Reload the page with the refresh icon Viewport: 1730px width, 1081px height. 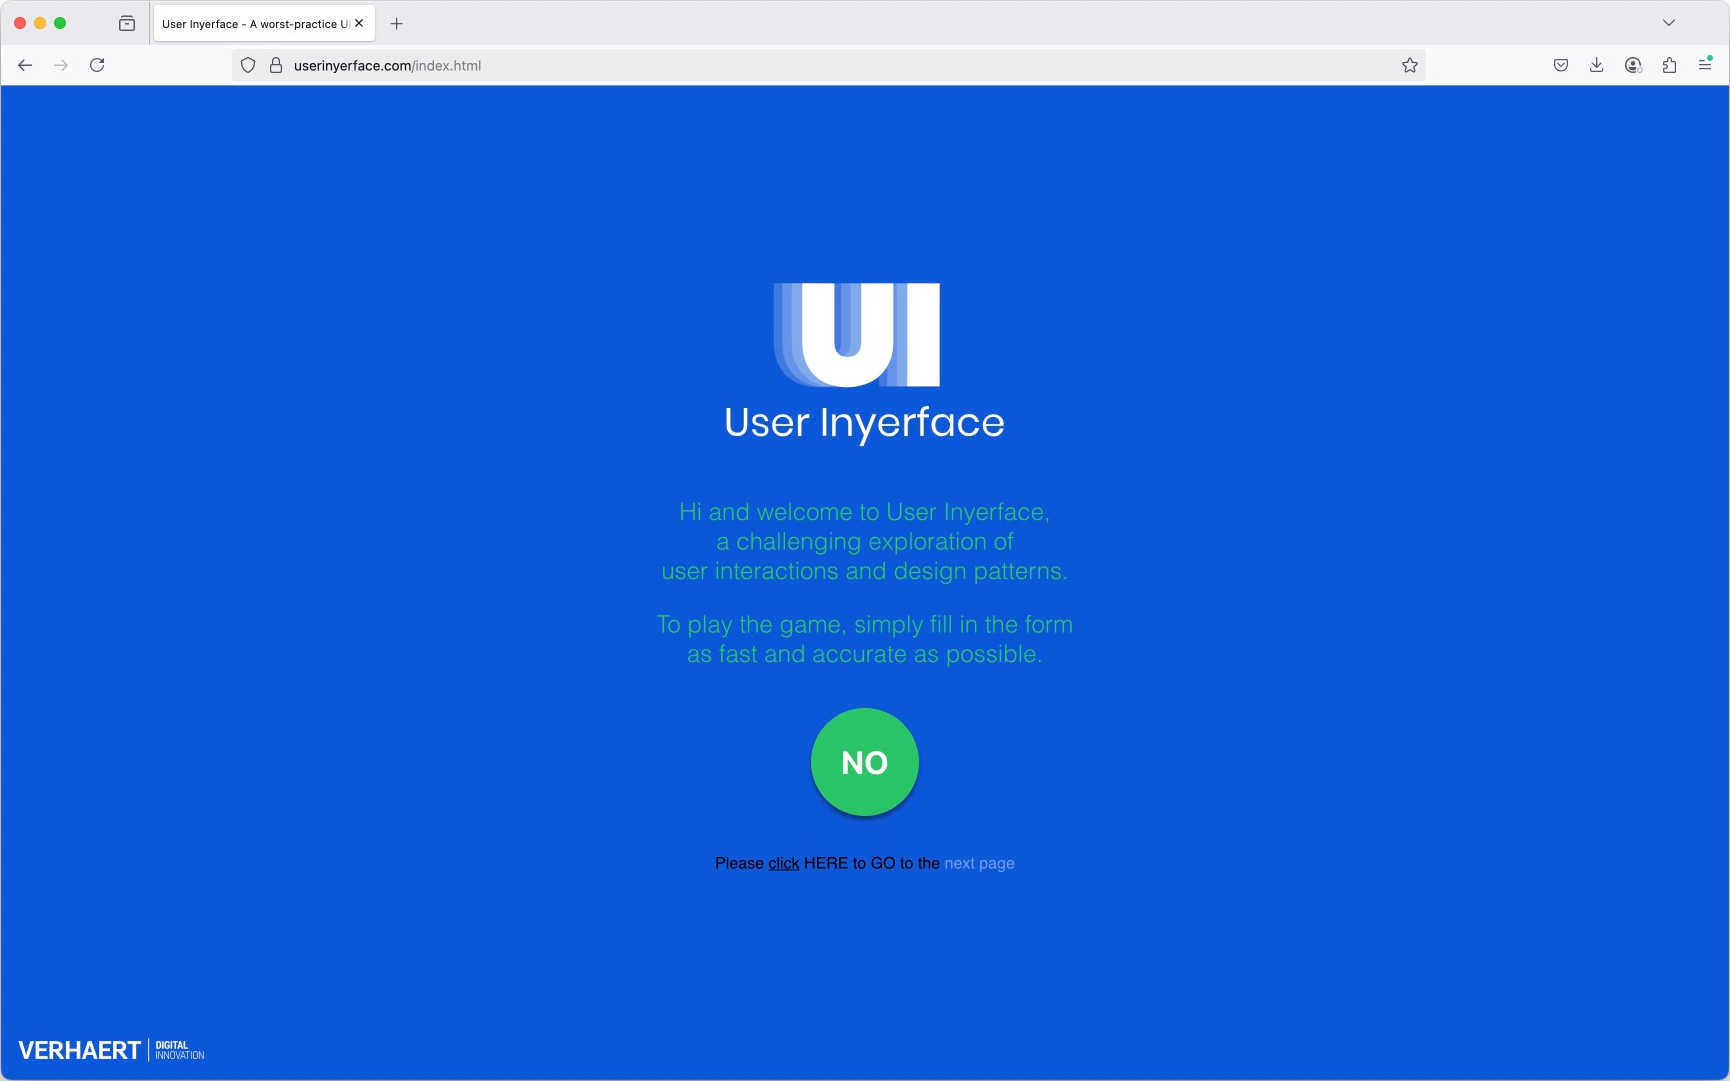[x=97, y=65]
